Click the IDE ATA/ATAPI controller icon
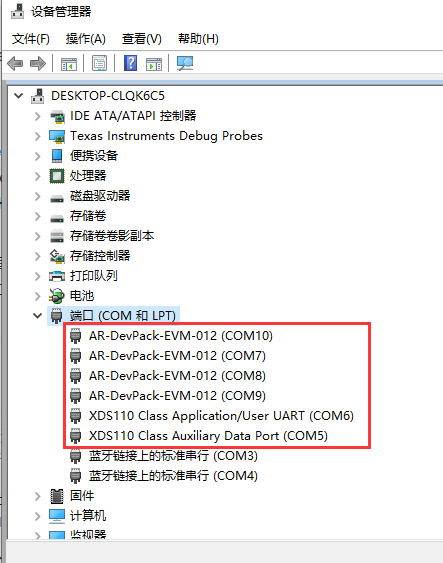Image resolution: width=443 pixels, height=563 pixels. 57,116
